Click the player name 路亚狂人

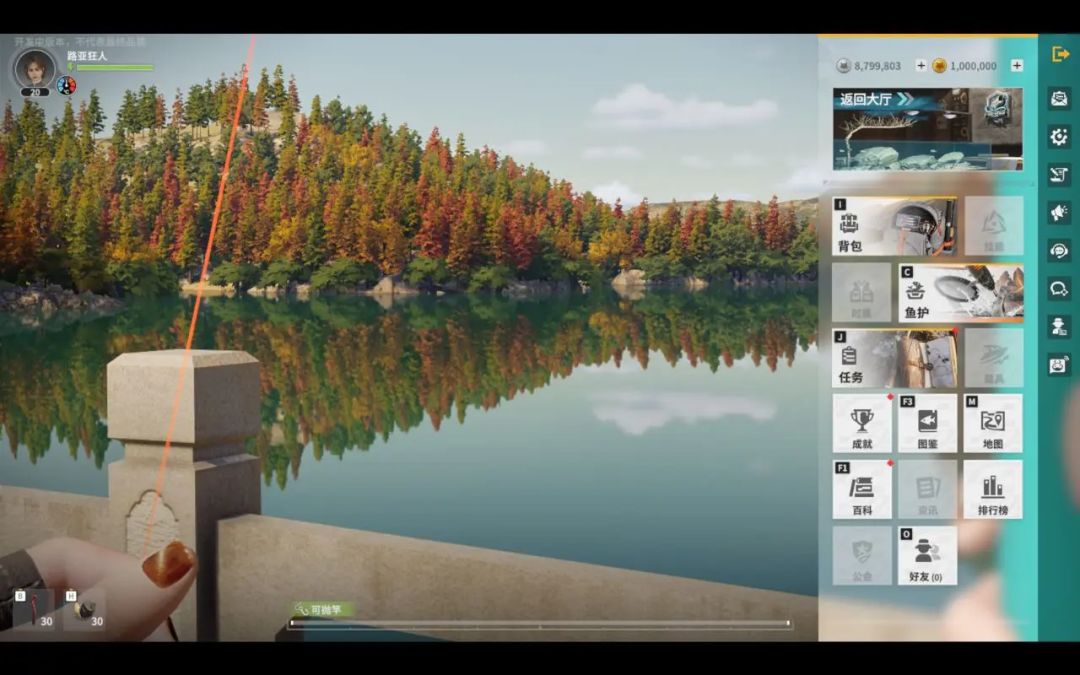point(87,55)
